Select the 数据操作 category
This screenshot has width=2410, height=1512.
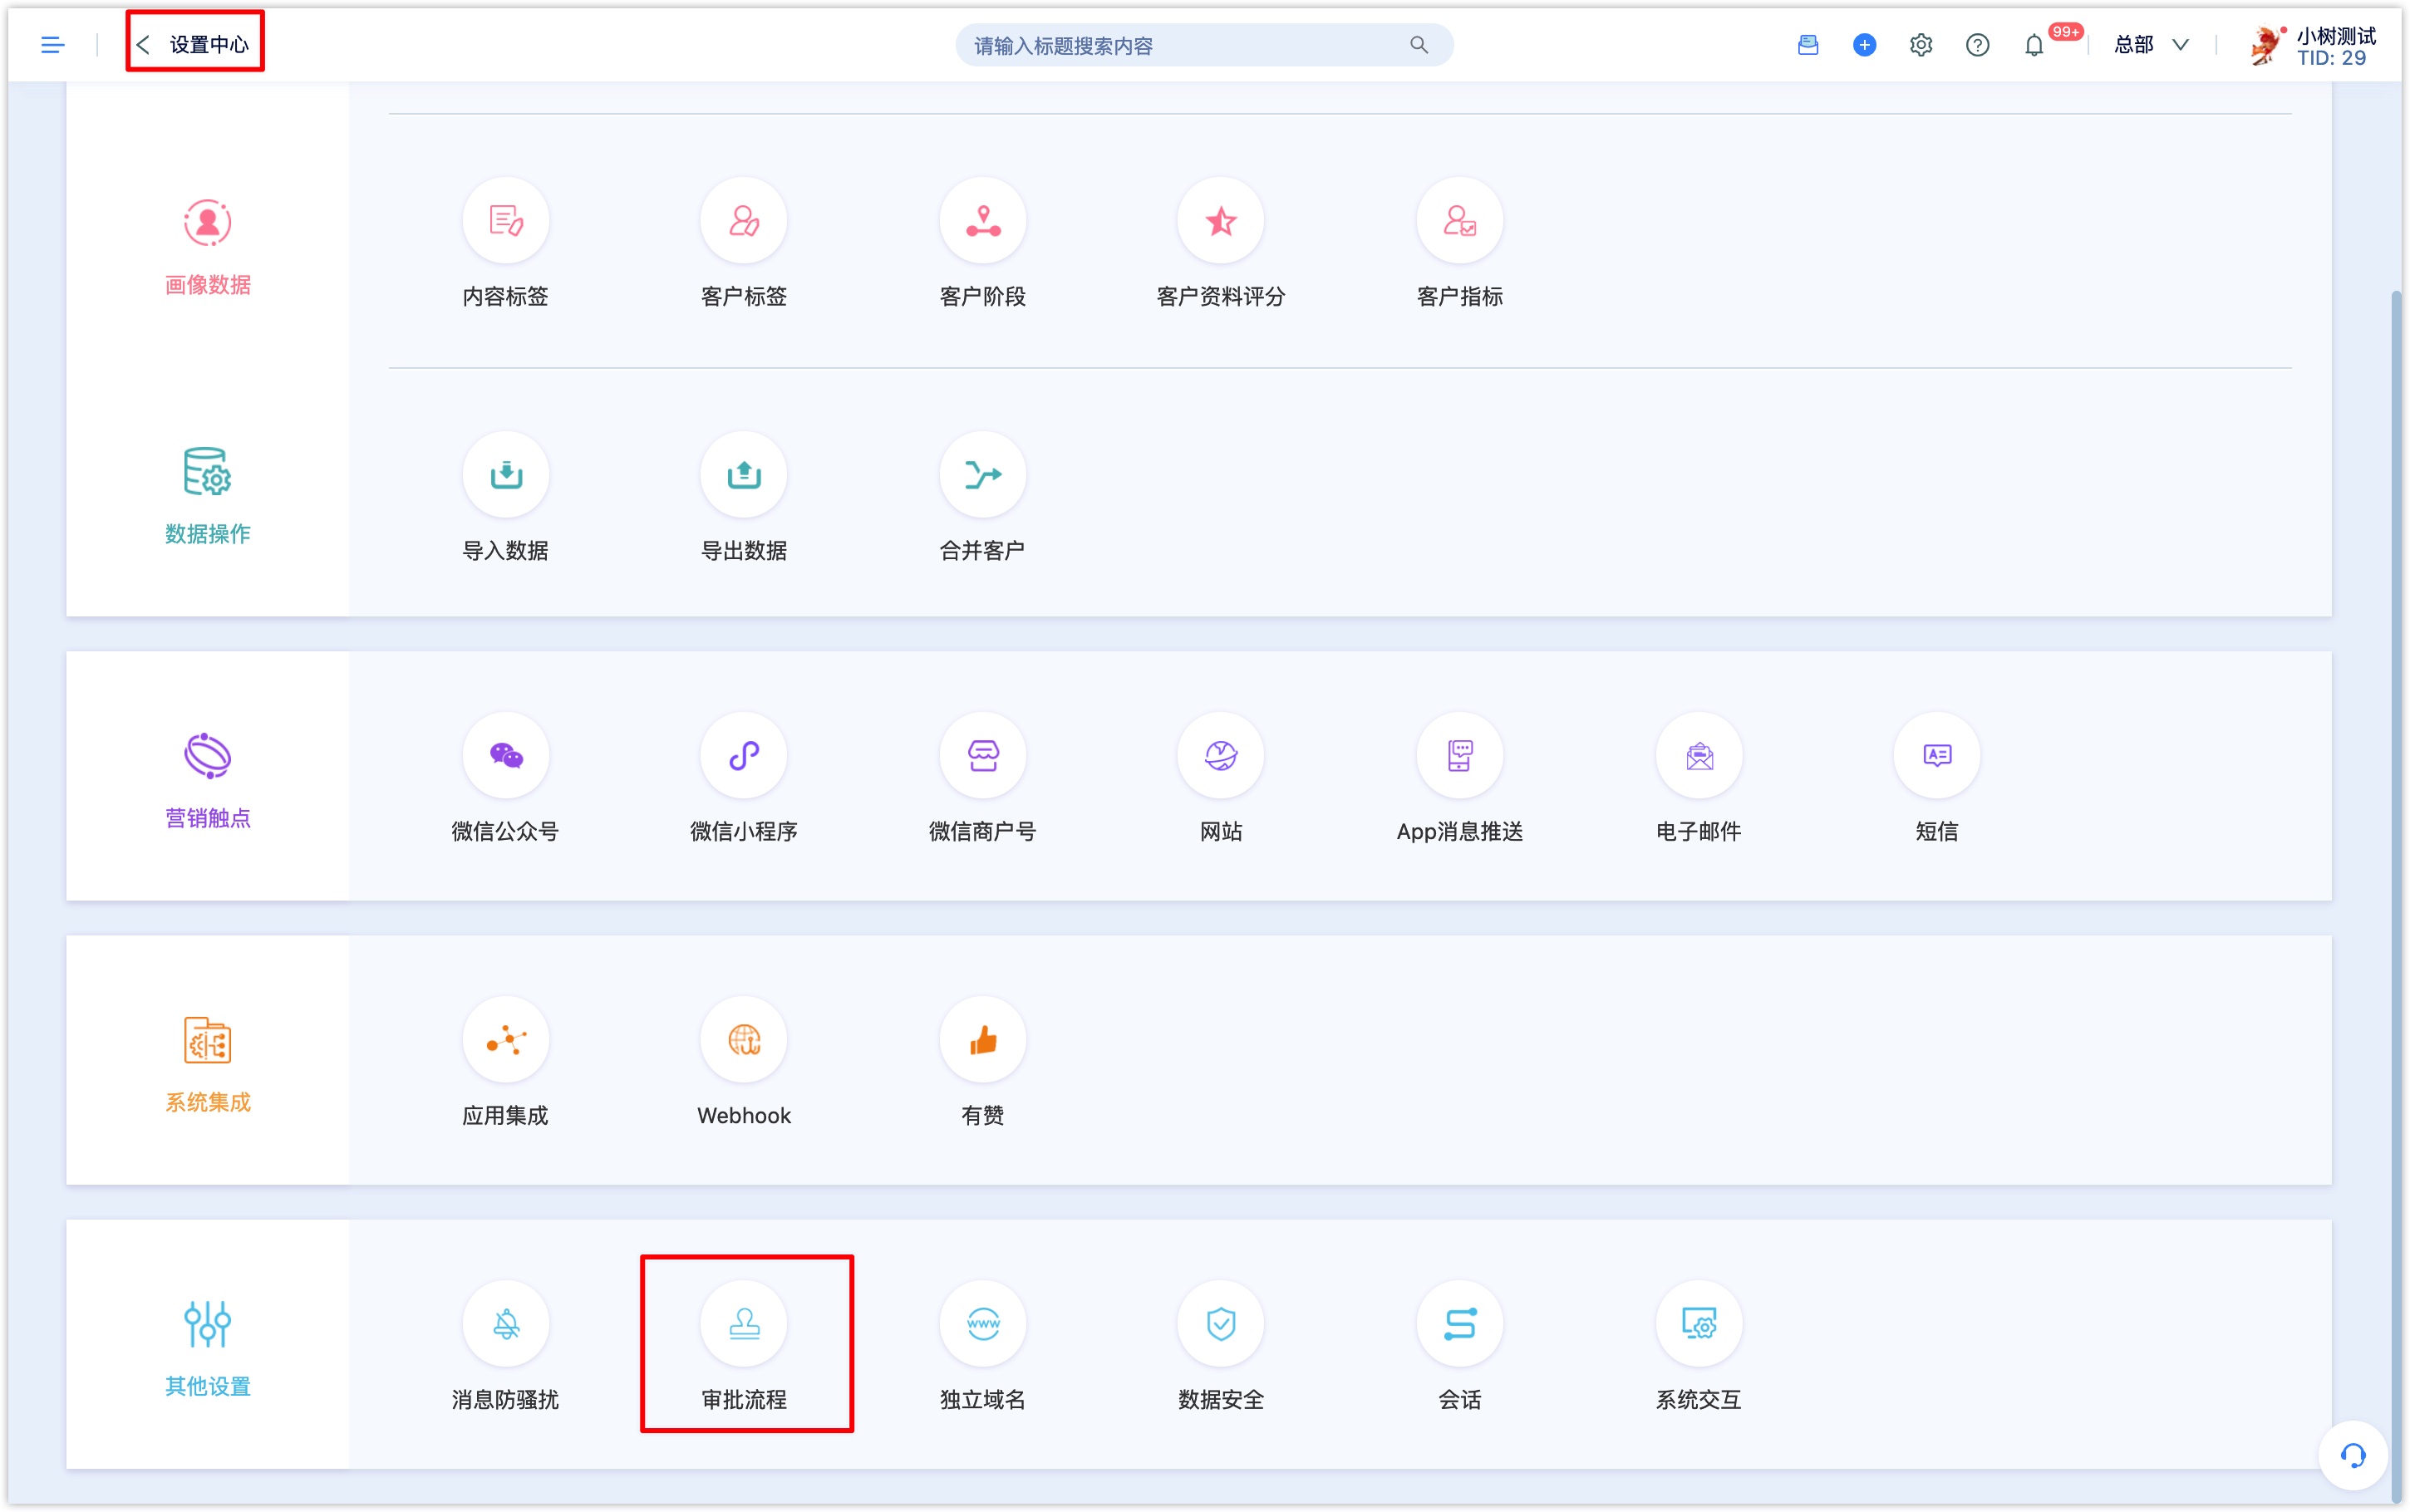[208, 496]
